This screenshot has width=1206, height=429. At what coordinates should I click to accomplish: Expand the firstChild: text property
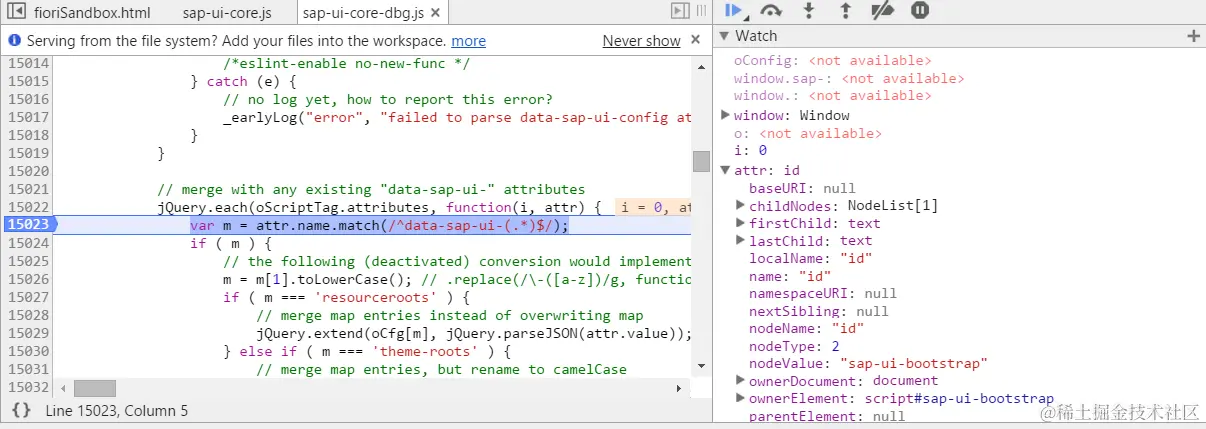[741, 224]
